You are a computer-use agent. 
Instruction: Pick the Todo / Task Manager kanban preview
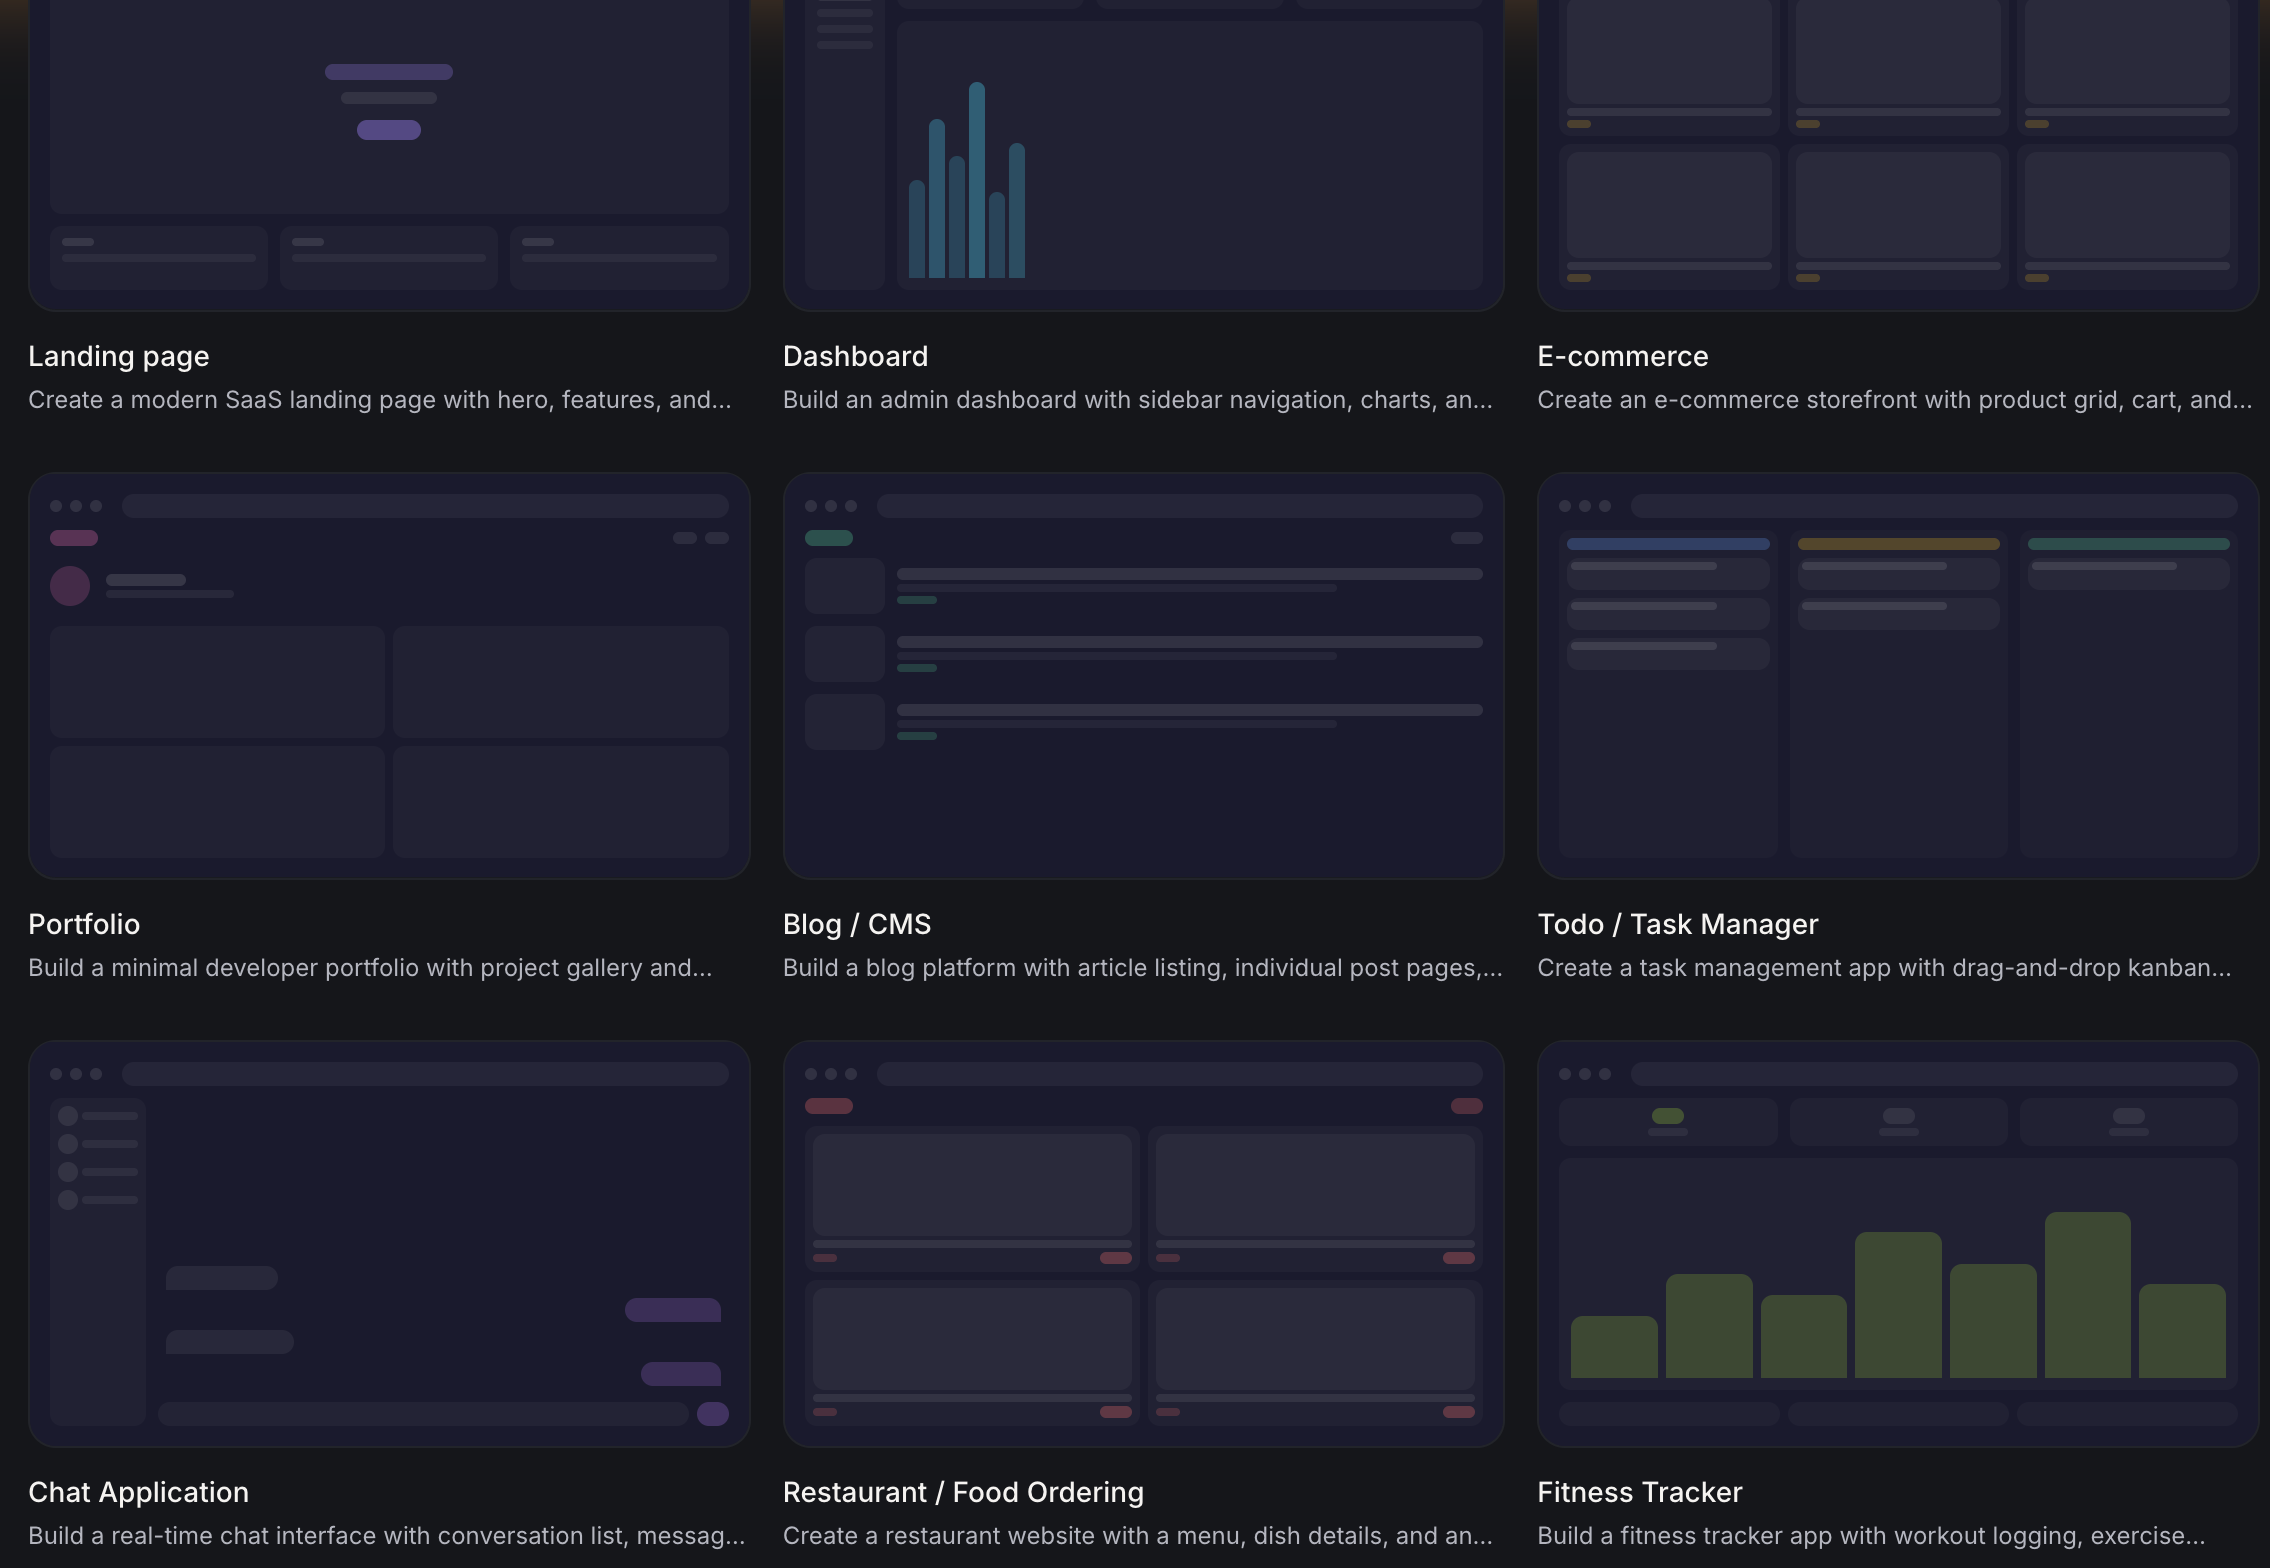pos(1898,676)
